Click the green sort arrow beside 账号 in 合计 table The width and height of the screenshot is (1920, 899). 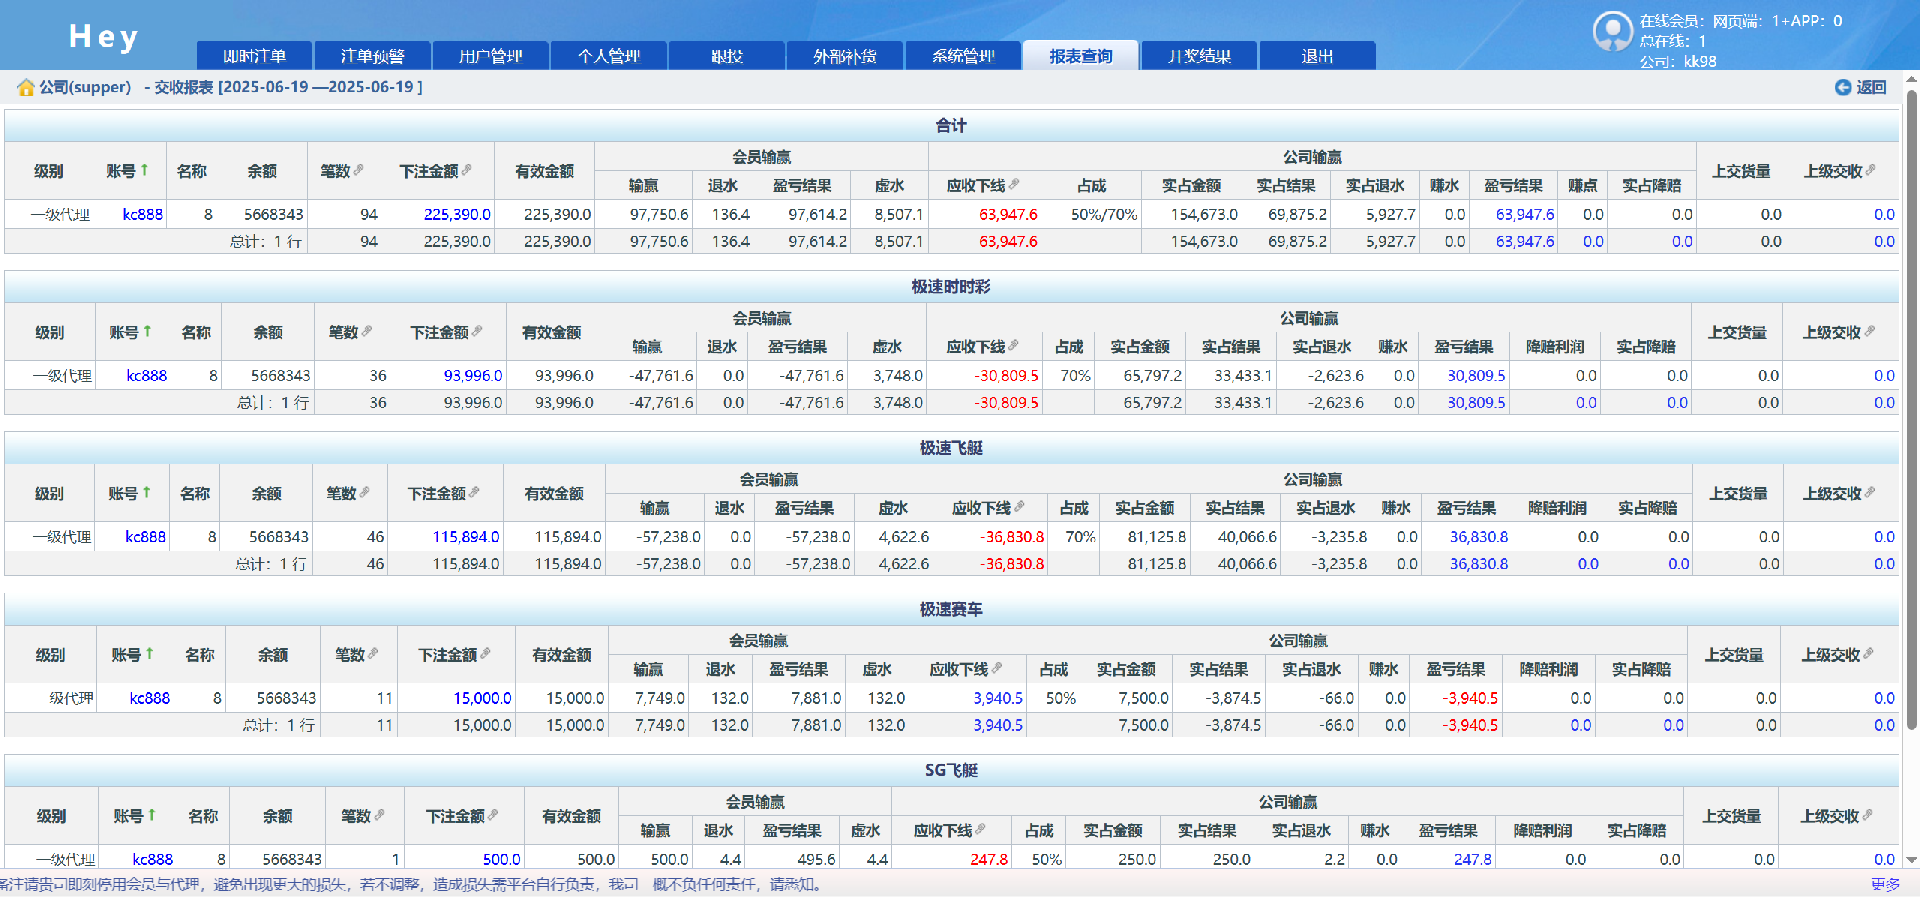pos(145,170)
